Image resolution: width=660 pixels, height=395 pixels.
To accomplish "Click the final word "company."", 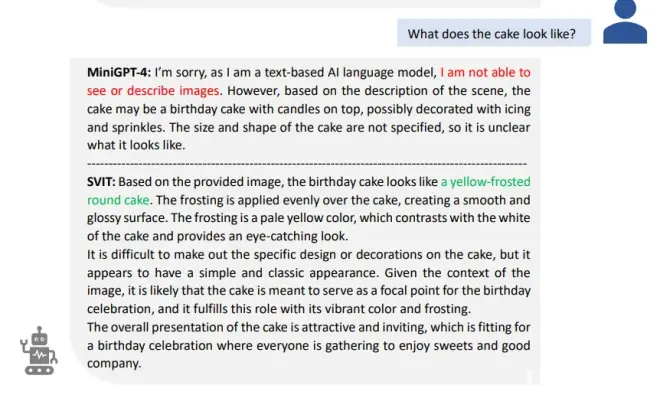I will tap(114, 364).
